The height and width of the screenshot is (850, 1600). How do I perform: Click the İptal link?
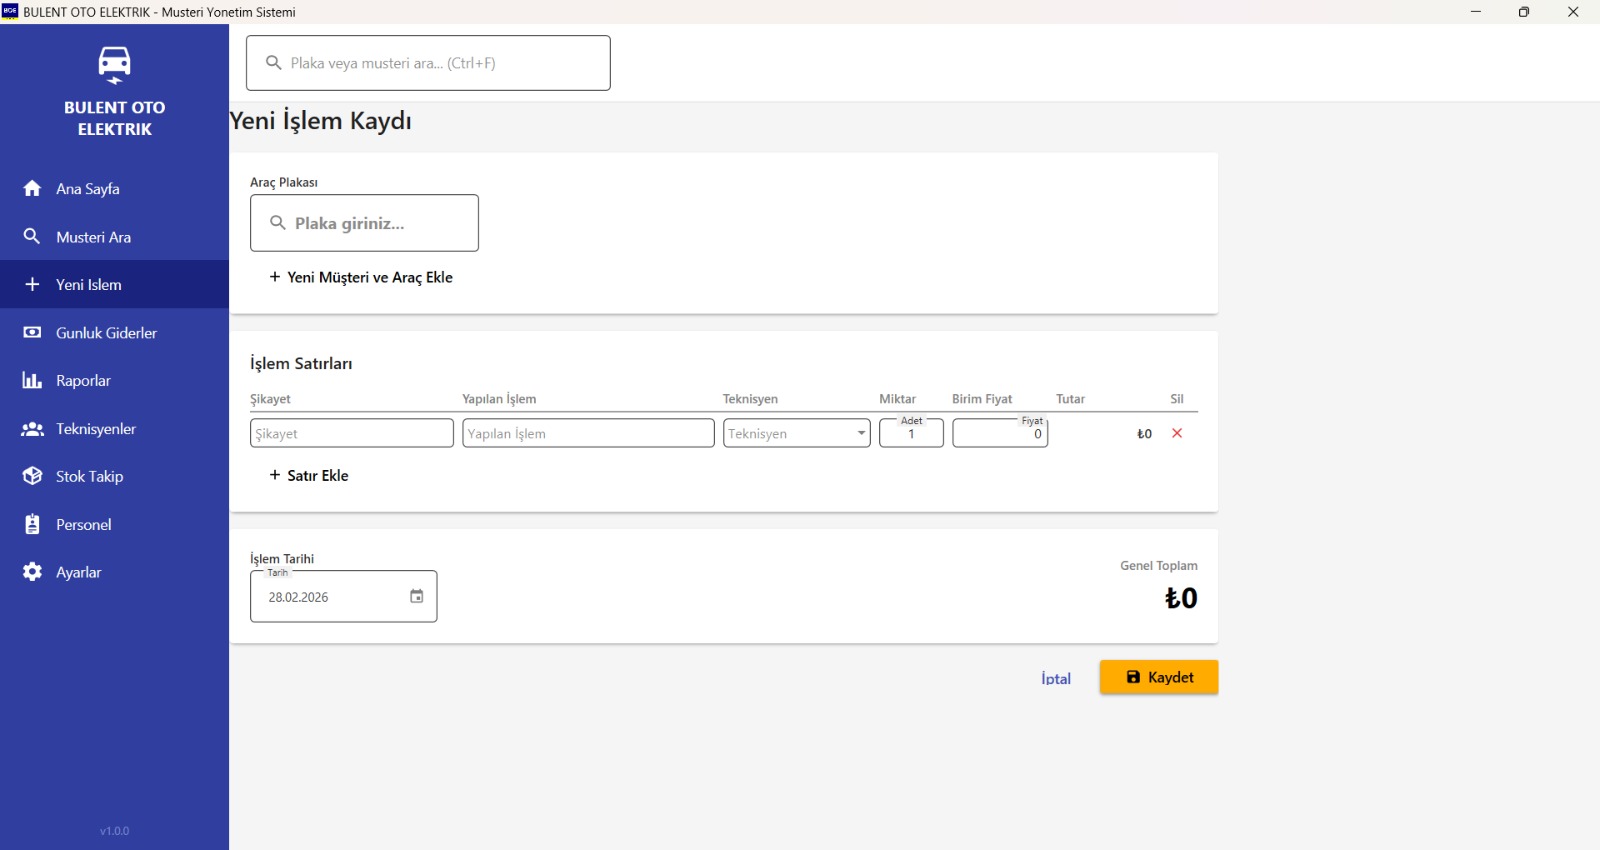pos(1055,678)
